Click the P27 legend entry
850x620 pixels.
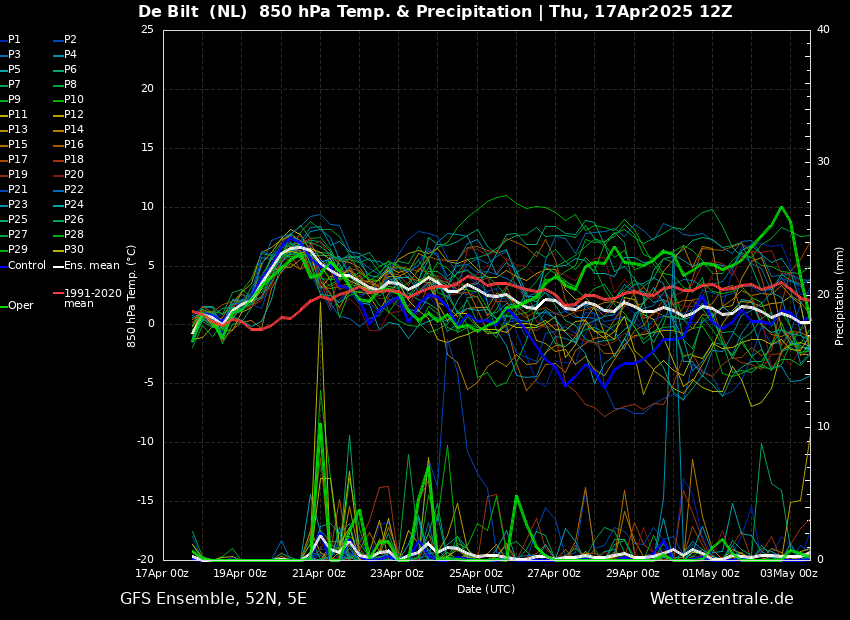[x=18, y=235]
